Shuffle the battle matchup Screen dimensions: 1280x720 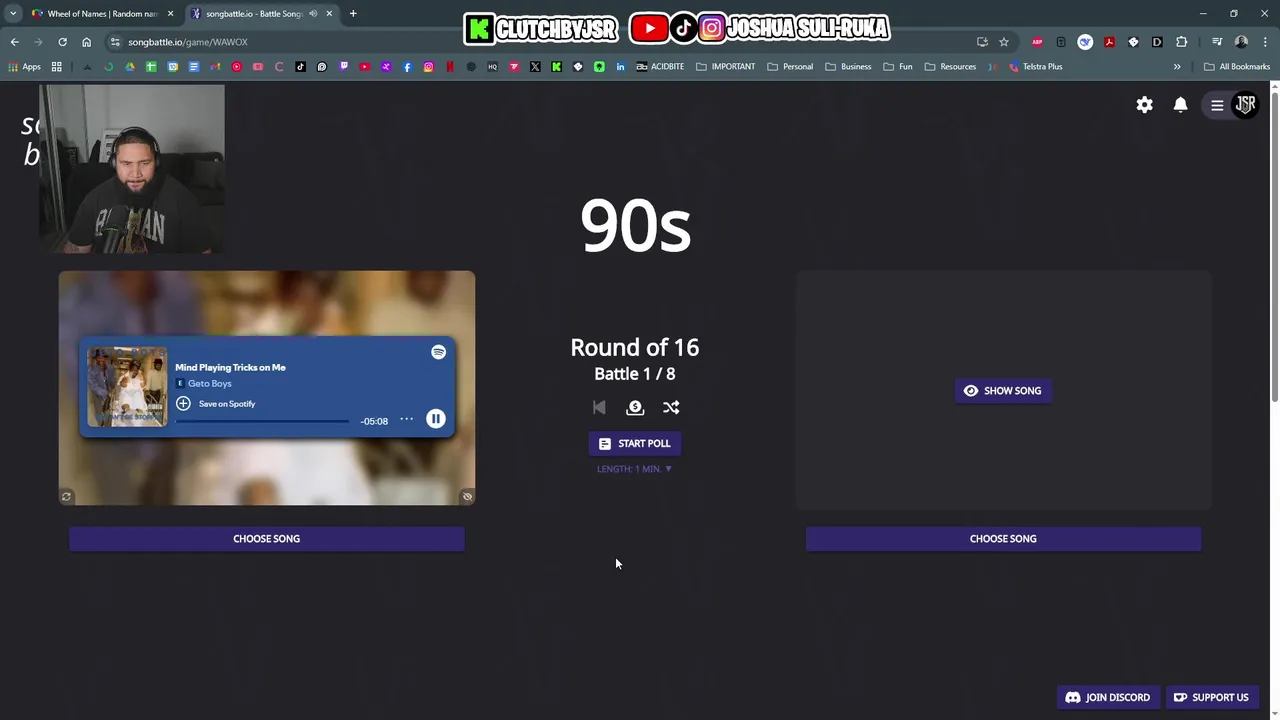click(x=671, y=407)
